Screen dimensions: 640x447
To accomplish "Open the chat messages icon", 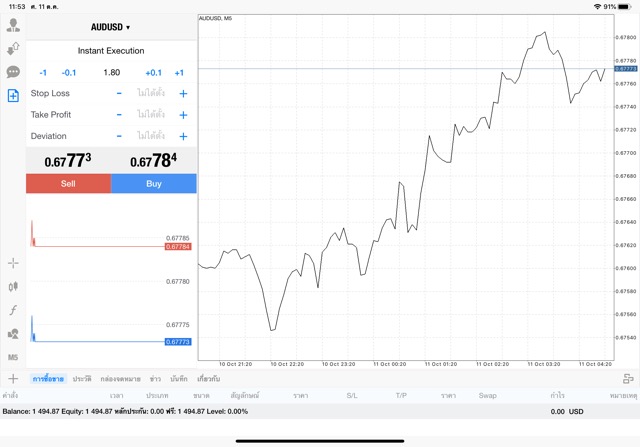I will click(x=13, y=72).
